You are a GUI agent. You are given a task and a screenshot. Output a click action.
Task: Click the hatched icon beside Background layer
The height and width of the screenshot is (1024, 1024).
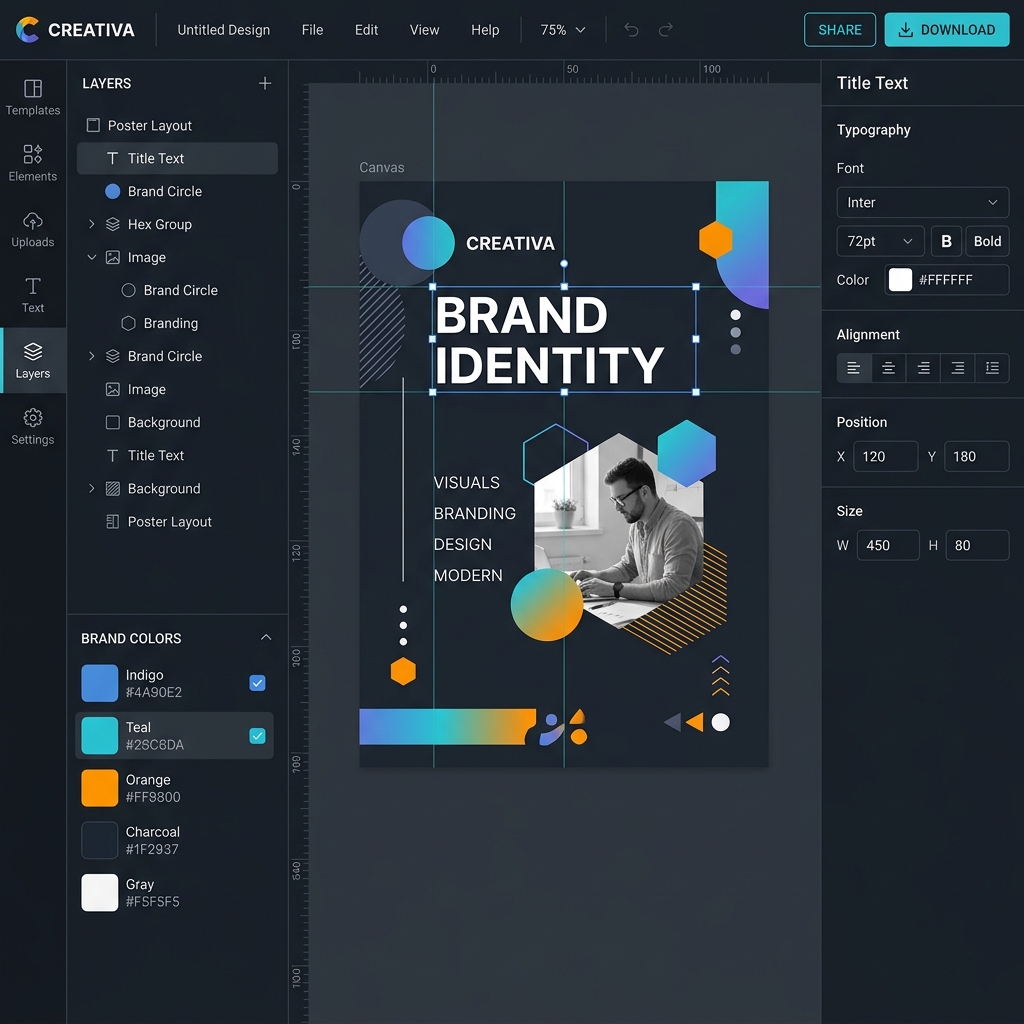click(112, 488)
